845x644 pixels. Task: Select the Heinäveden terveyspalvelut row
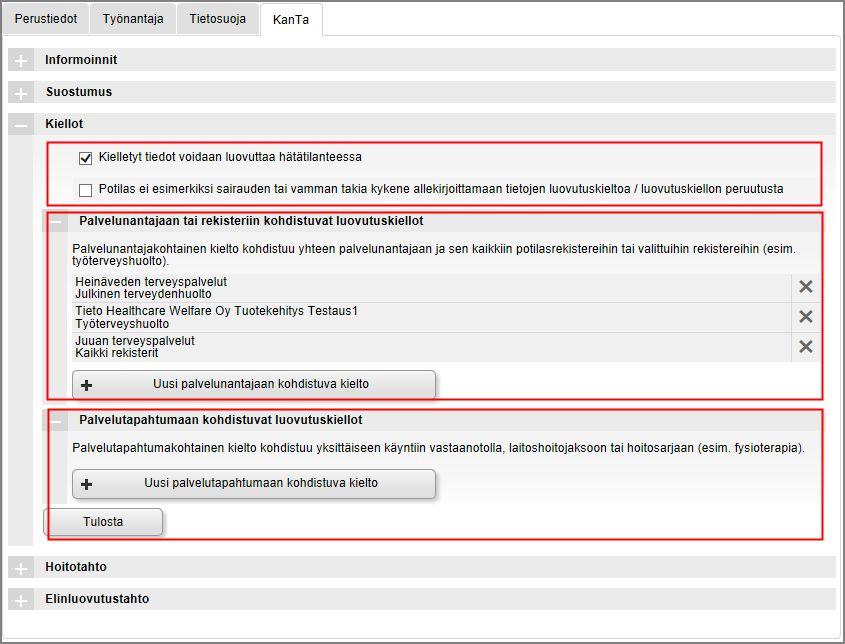[431, 288]
